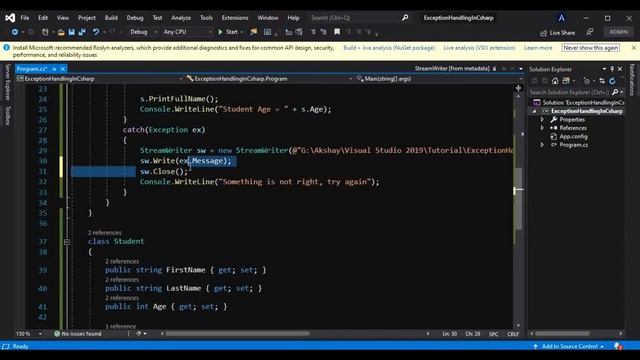Click the ADMIN badge button

[x=618, y=32]
